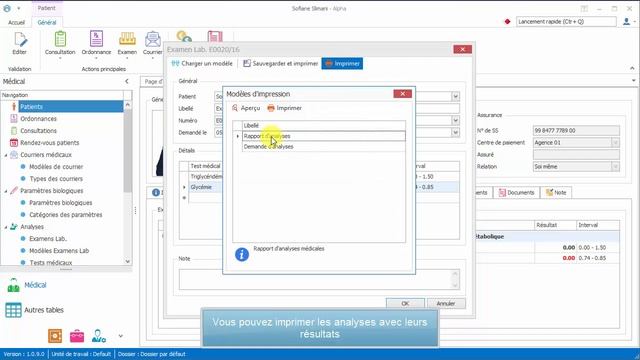
Task: Open Examens Lab. item
Action: click(48, 239)
